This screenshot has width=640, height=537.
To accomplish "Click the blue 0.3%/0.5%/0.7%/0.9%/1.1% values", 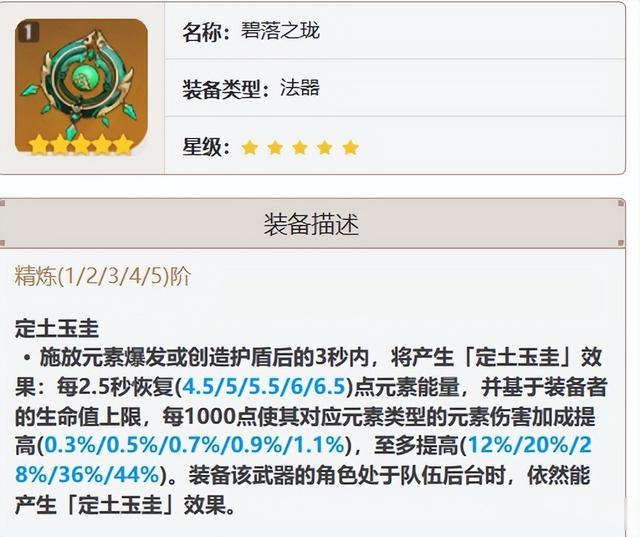I will click(x=195, y=445).
